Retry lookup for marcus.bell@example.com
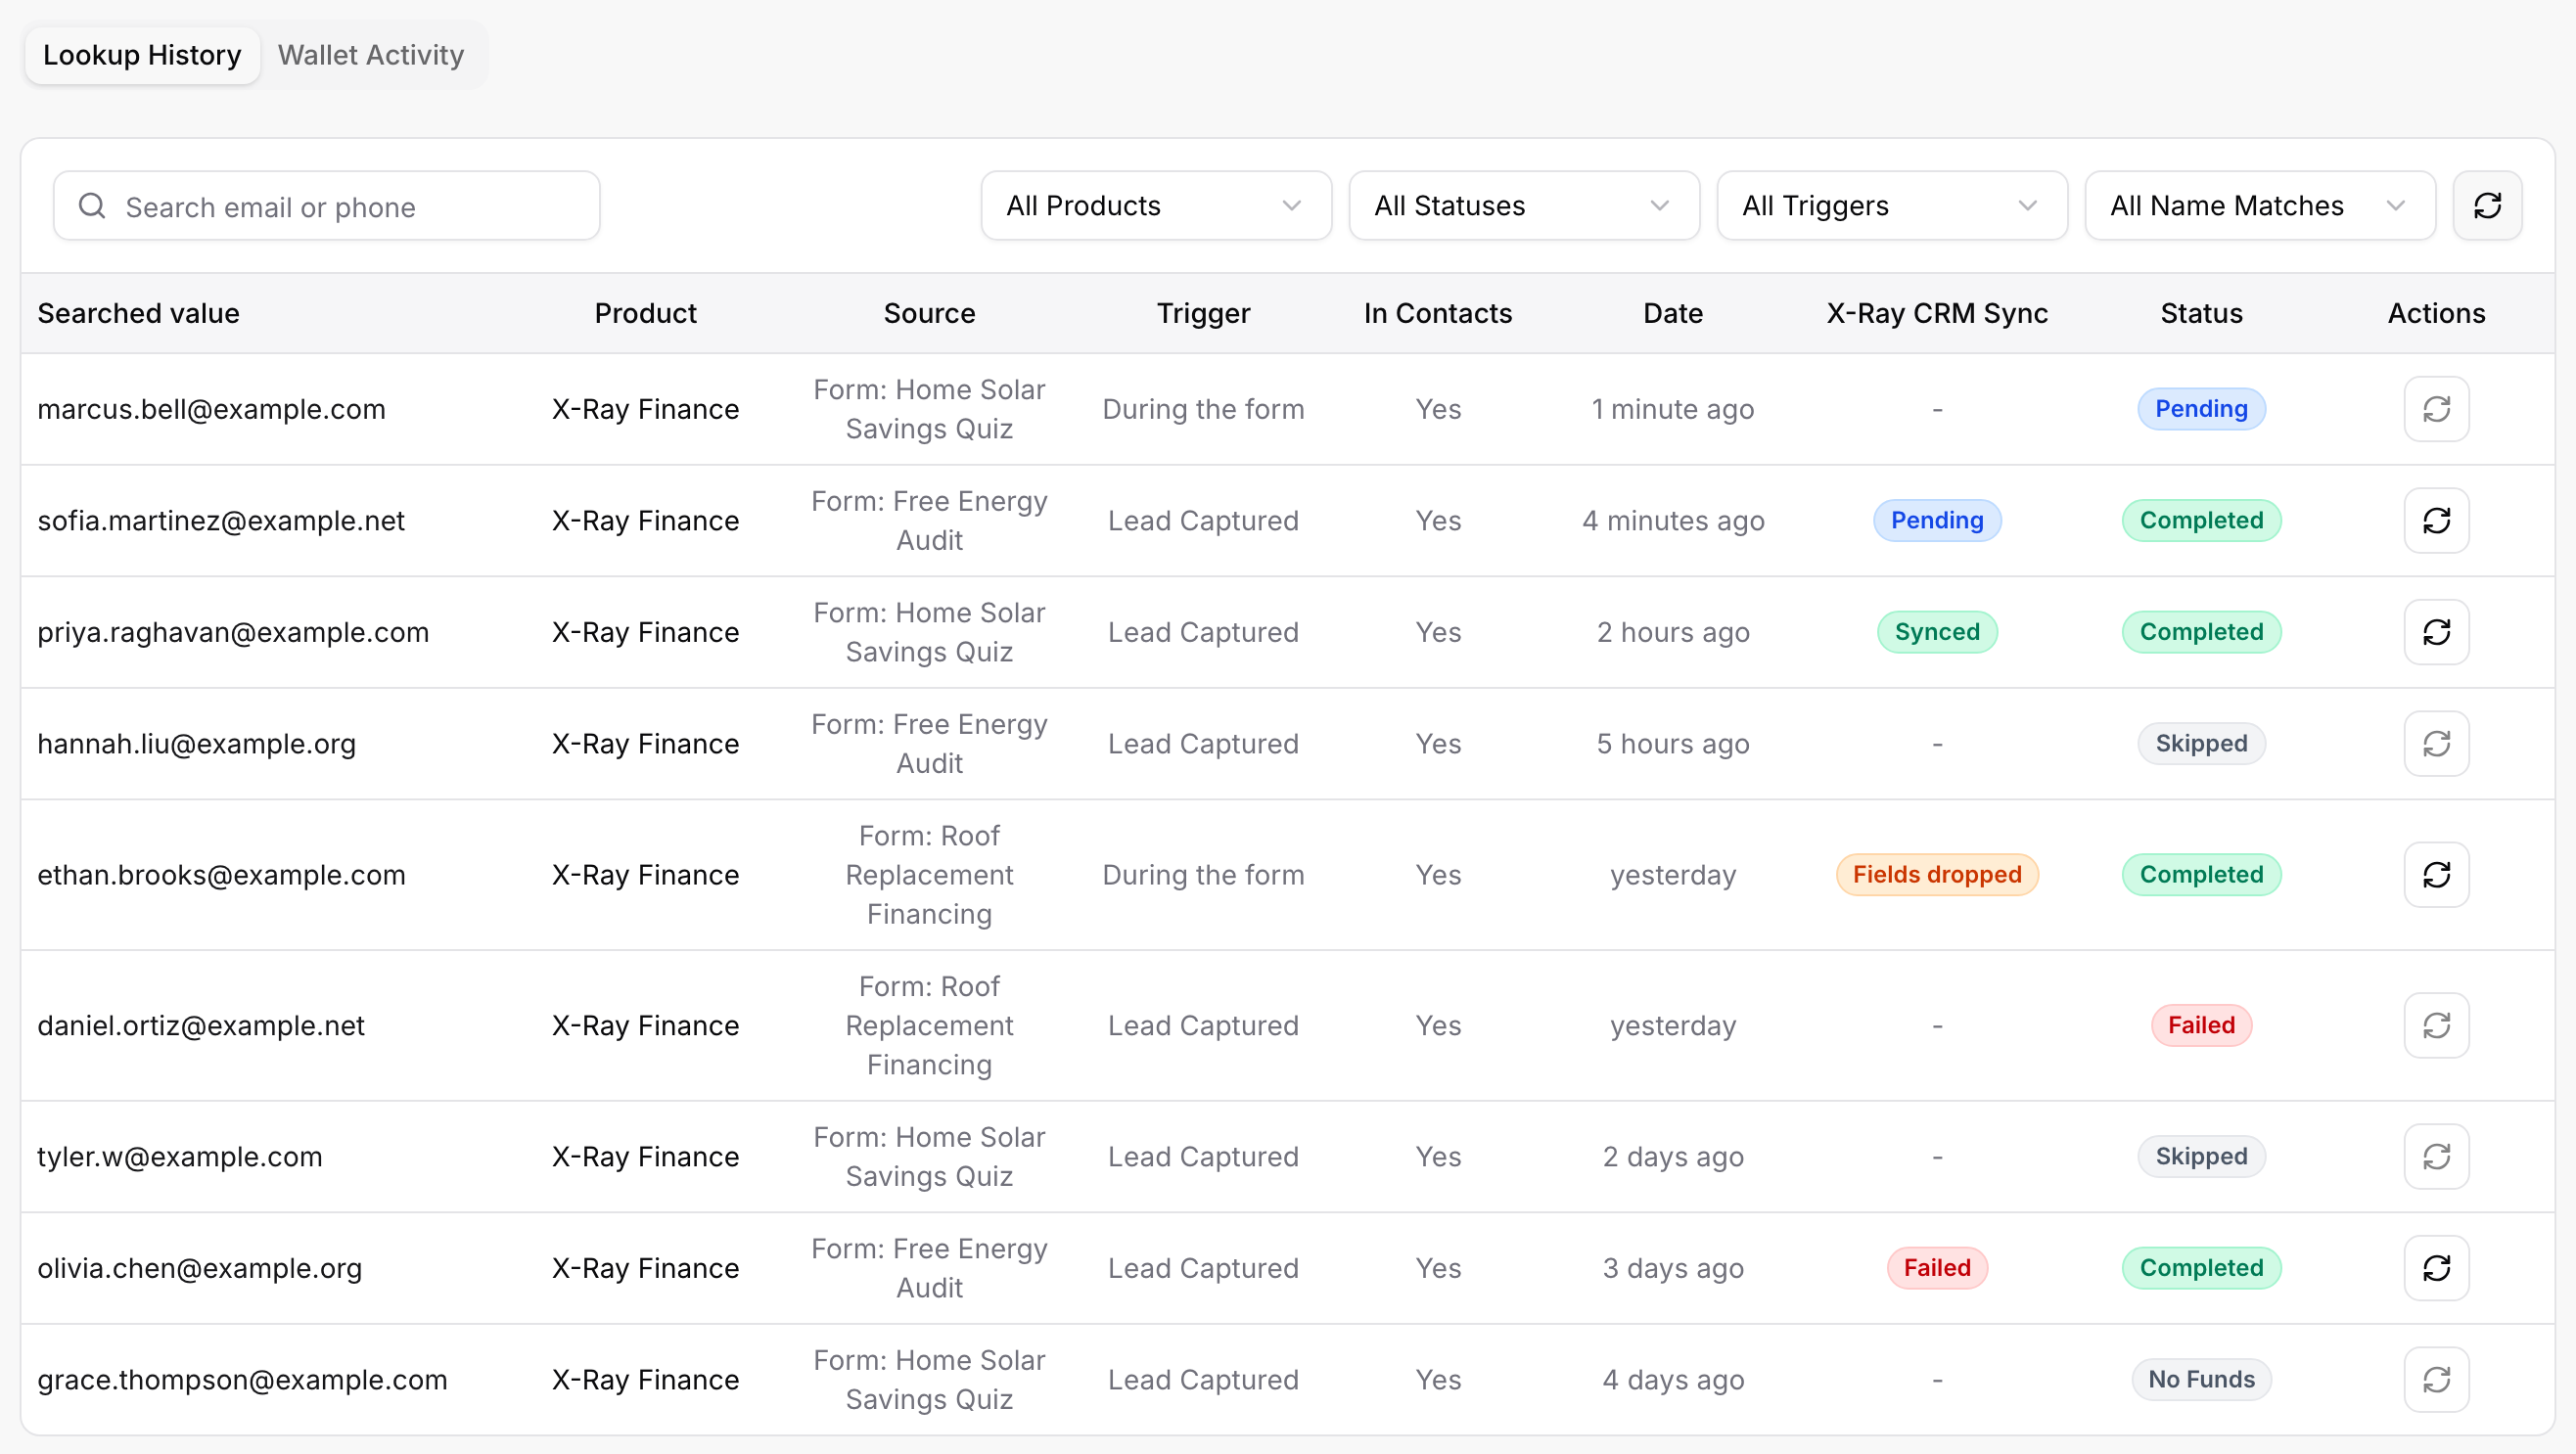 (2436, 409)
